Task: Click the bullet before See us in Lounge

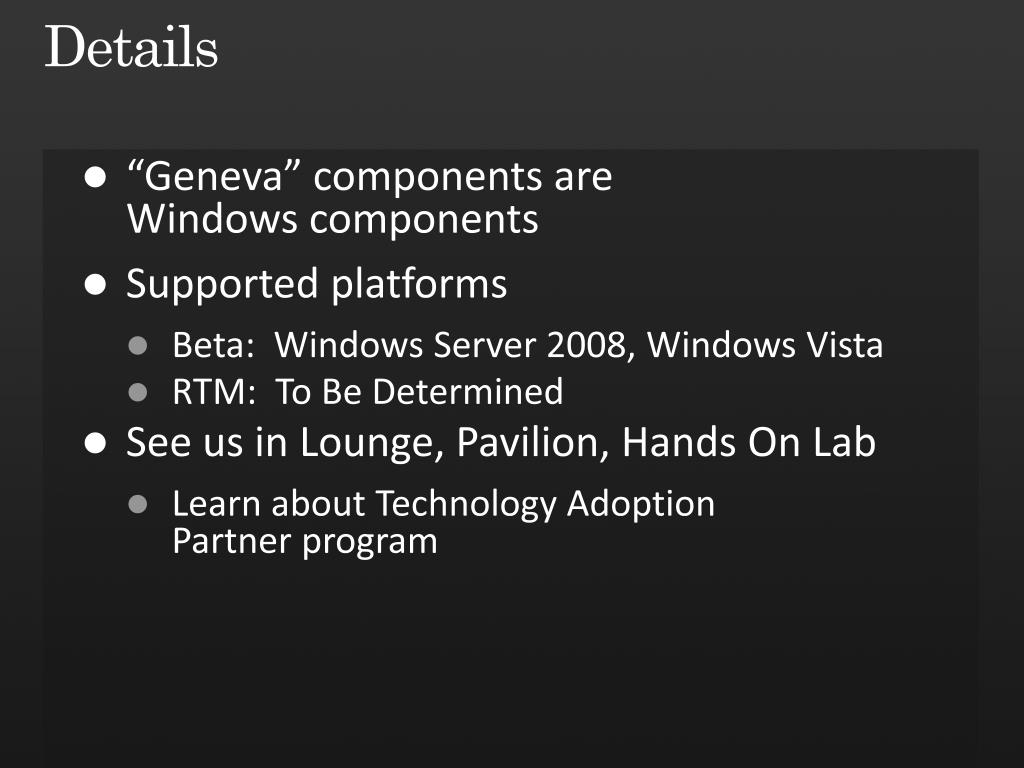Action: coord(95,443)
